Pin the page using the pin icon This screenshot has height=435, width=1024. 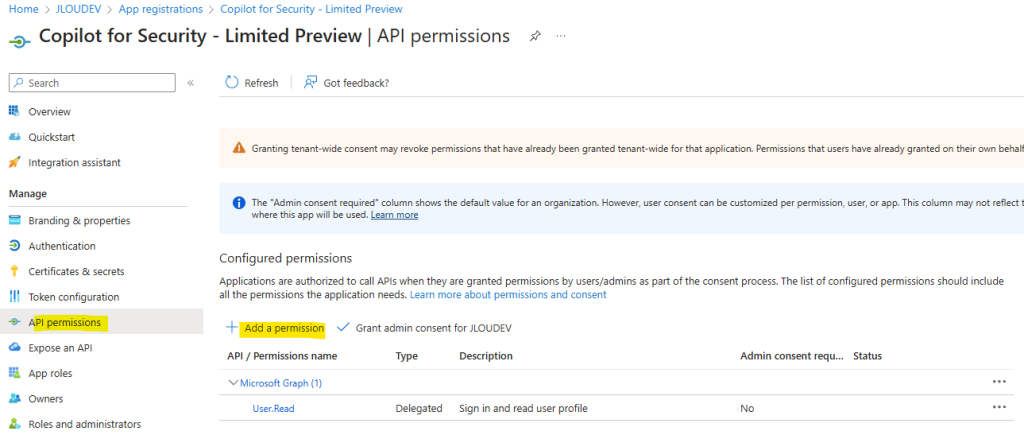[535, 37]
